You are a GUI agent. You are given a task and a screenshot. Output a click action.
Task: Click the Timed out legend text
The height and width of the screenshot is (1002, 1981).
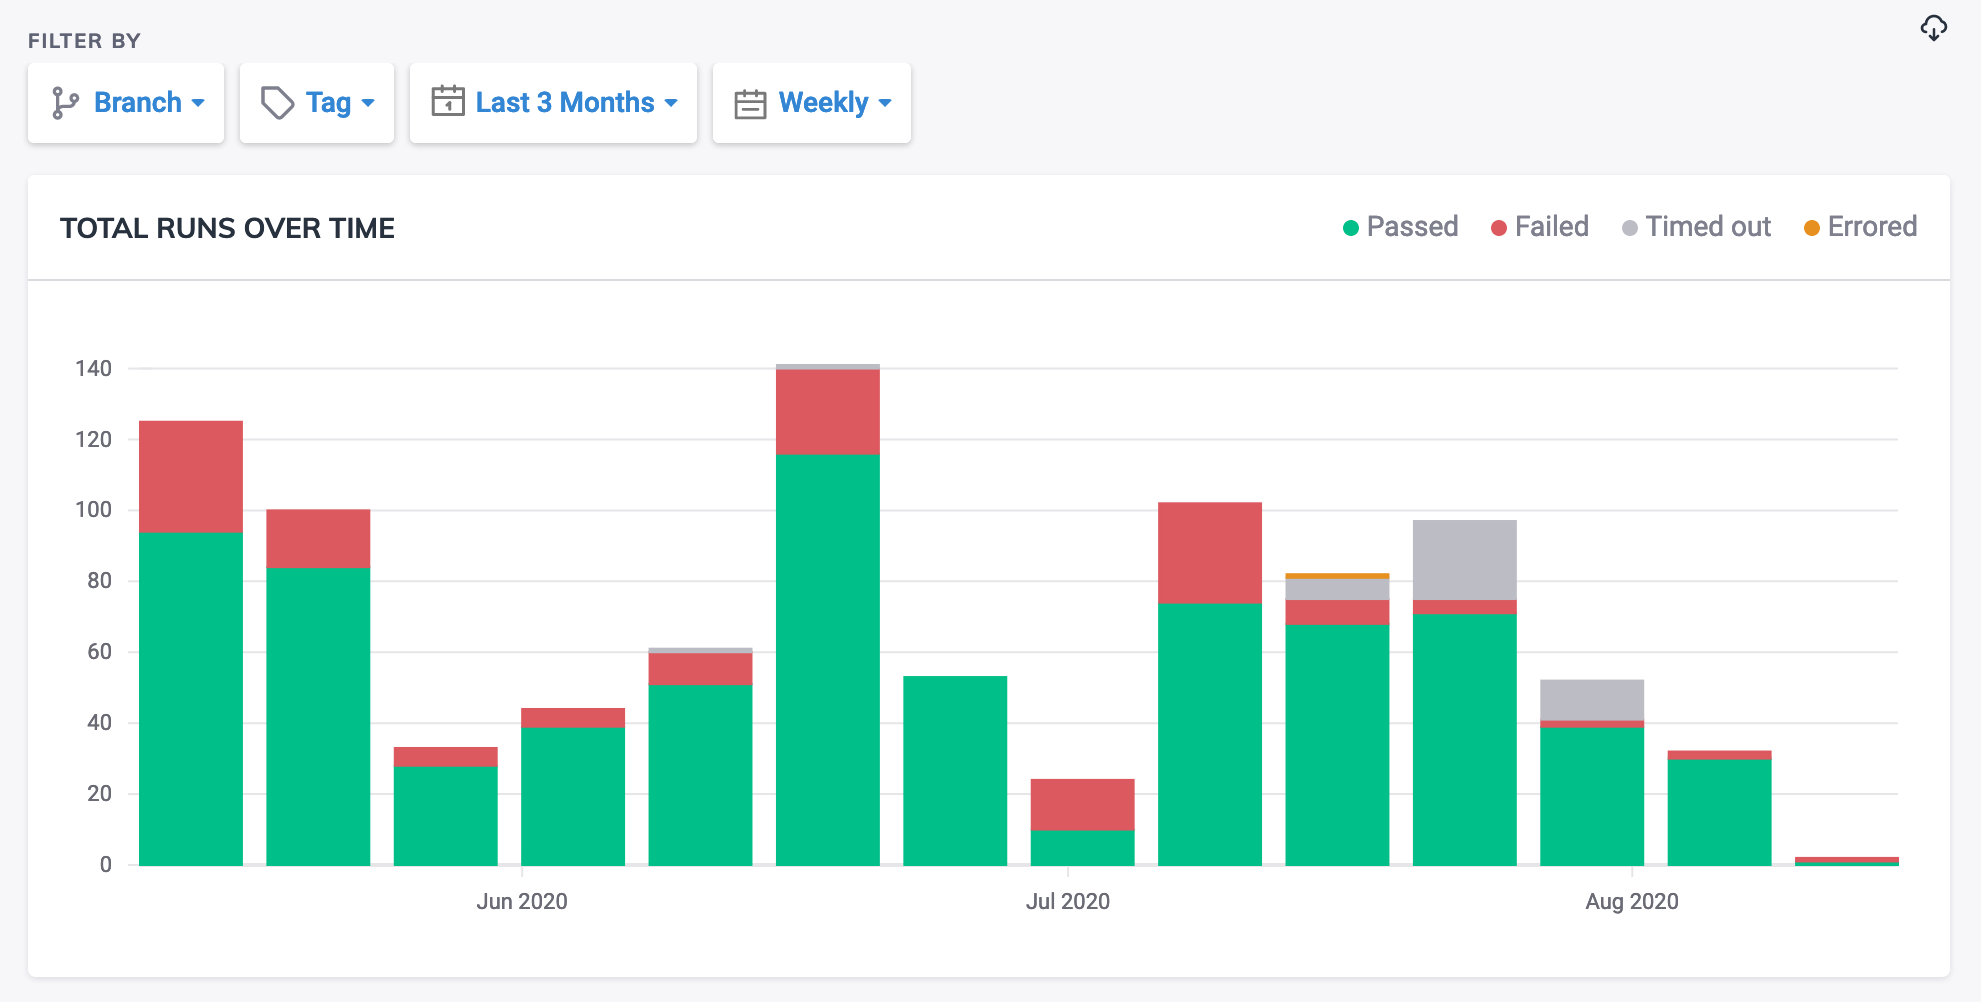pos(1709,227)
